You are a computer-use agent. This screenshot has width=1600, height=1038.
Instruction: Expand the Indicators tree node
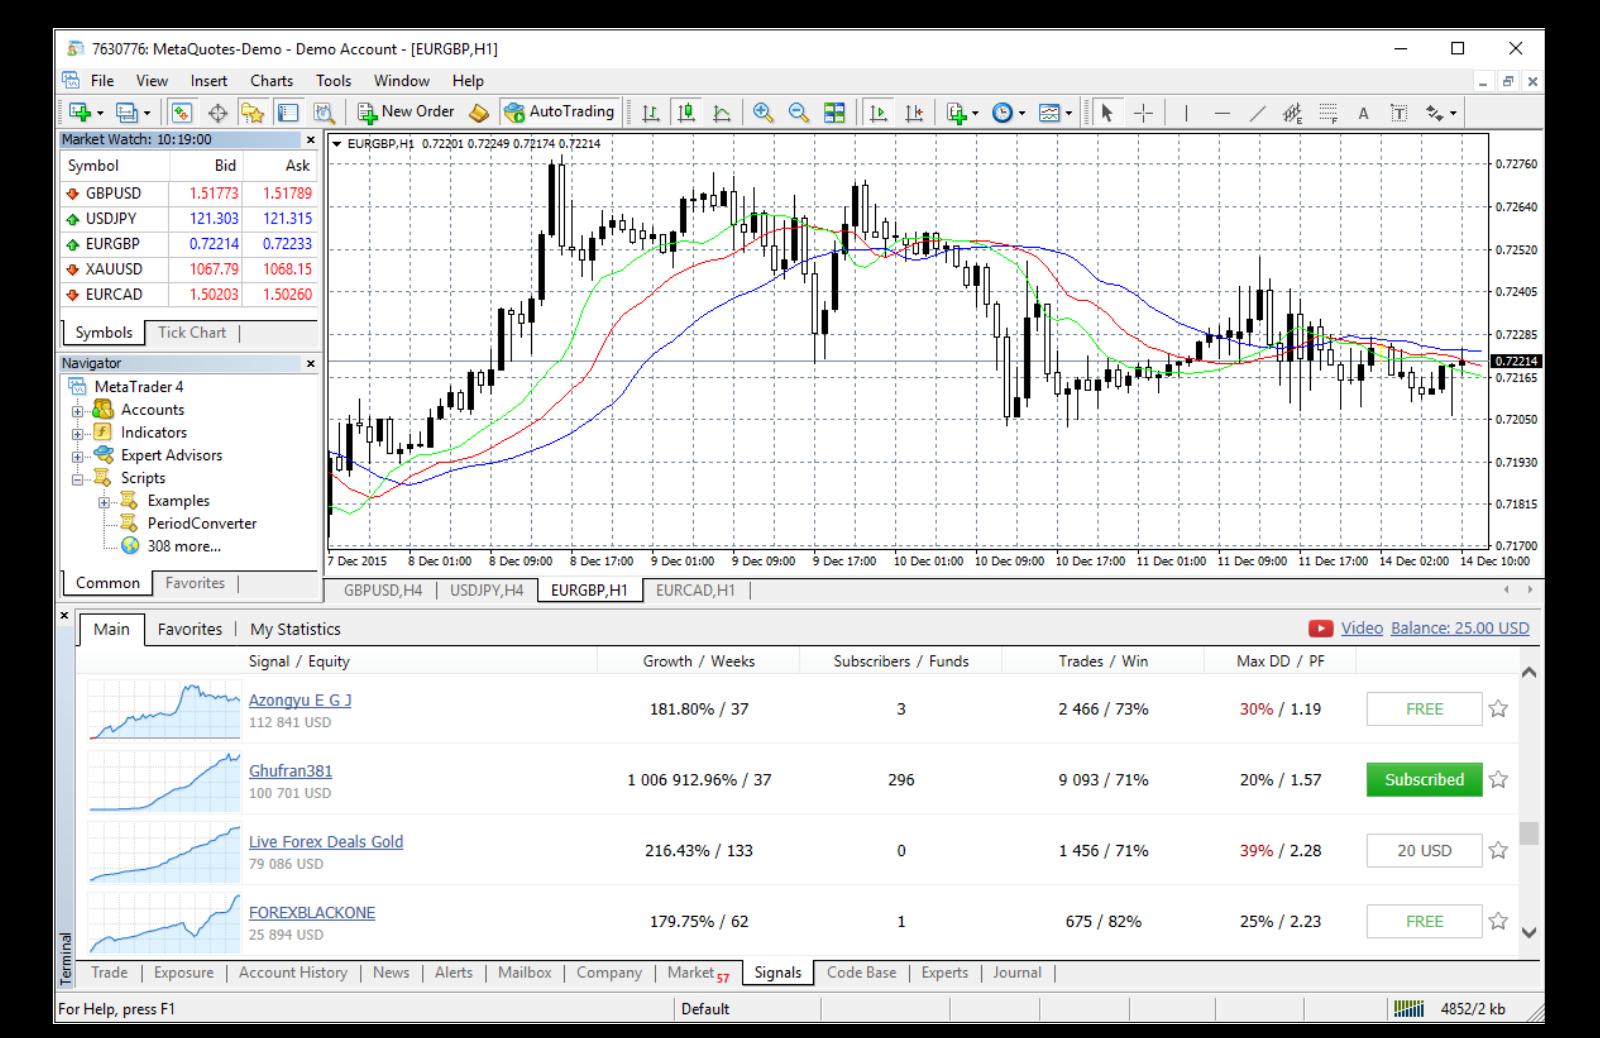coord(77,434)
